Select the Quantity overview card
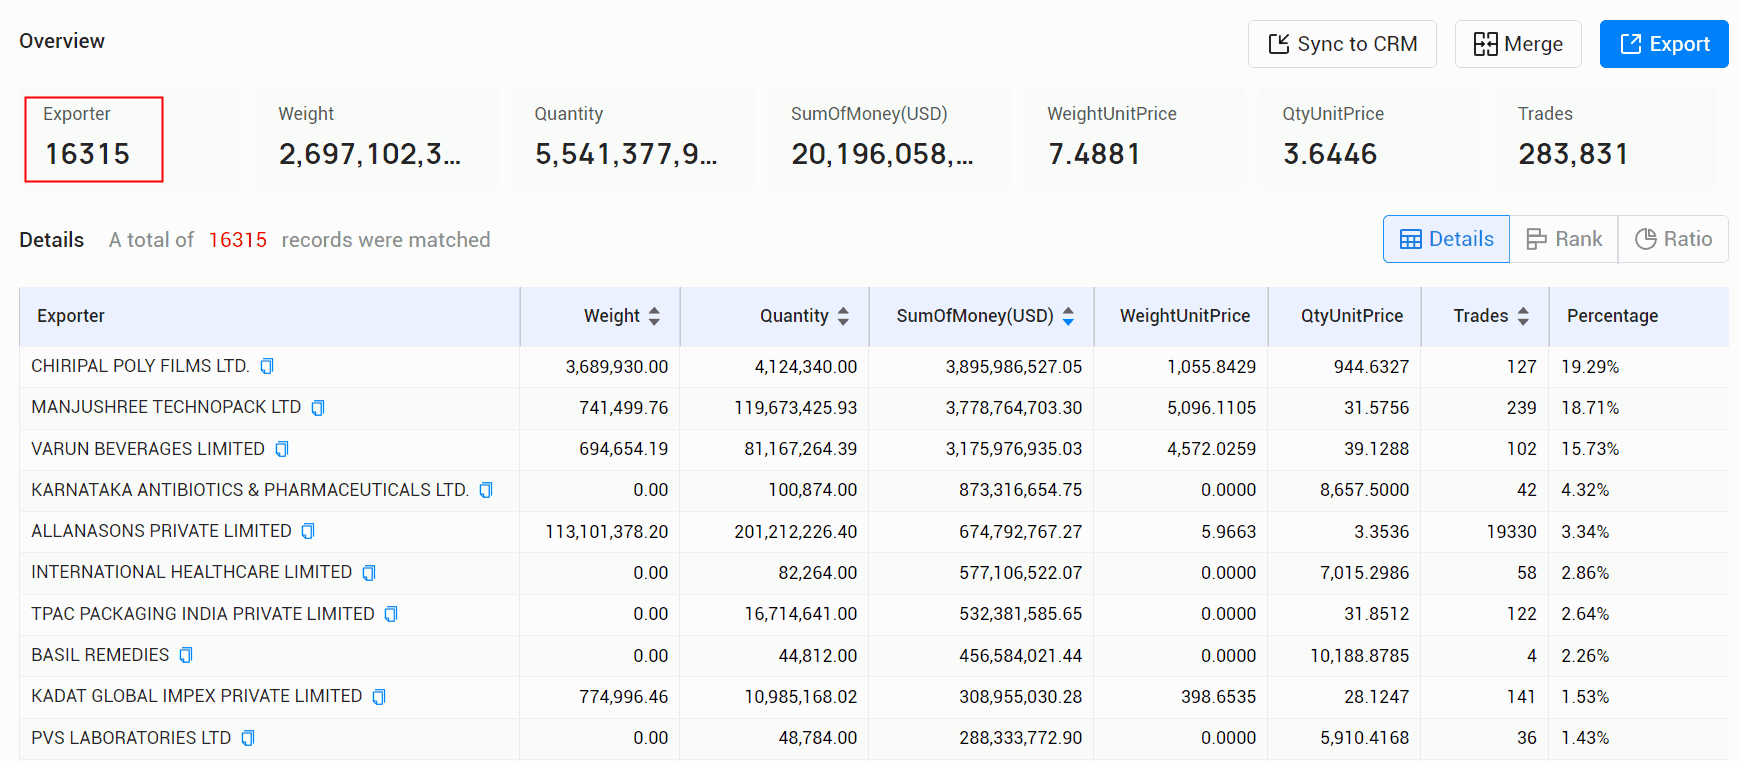Viewport: 1739px width, 761px height. [x=632, y=138]
